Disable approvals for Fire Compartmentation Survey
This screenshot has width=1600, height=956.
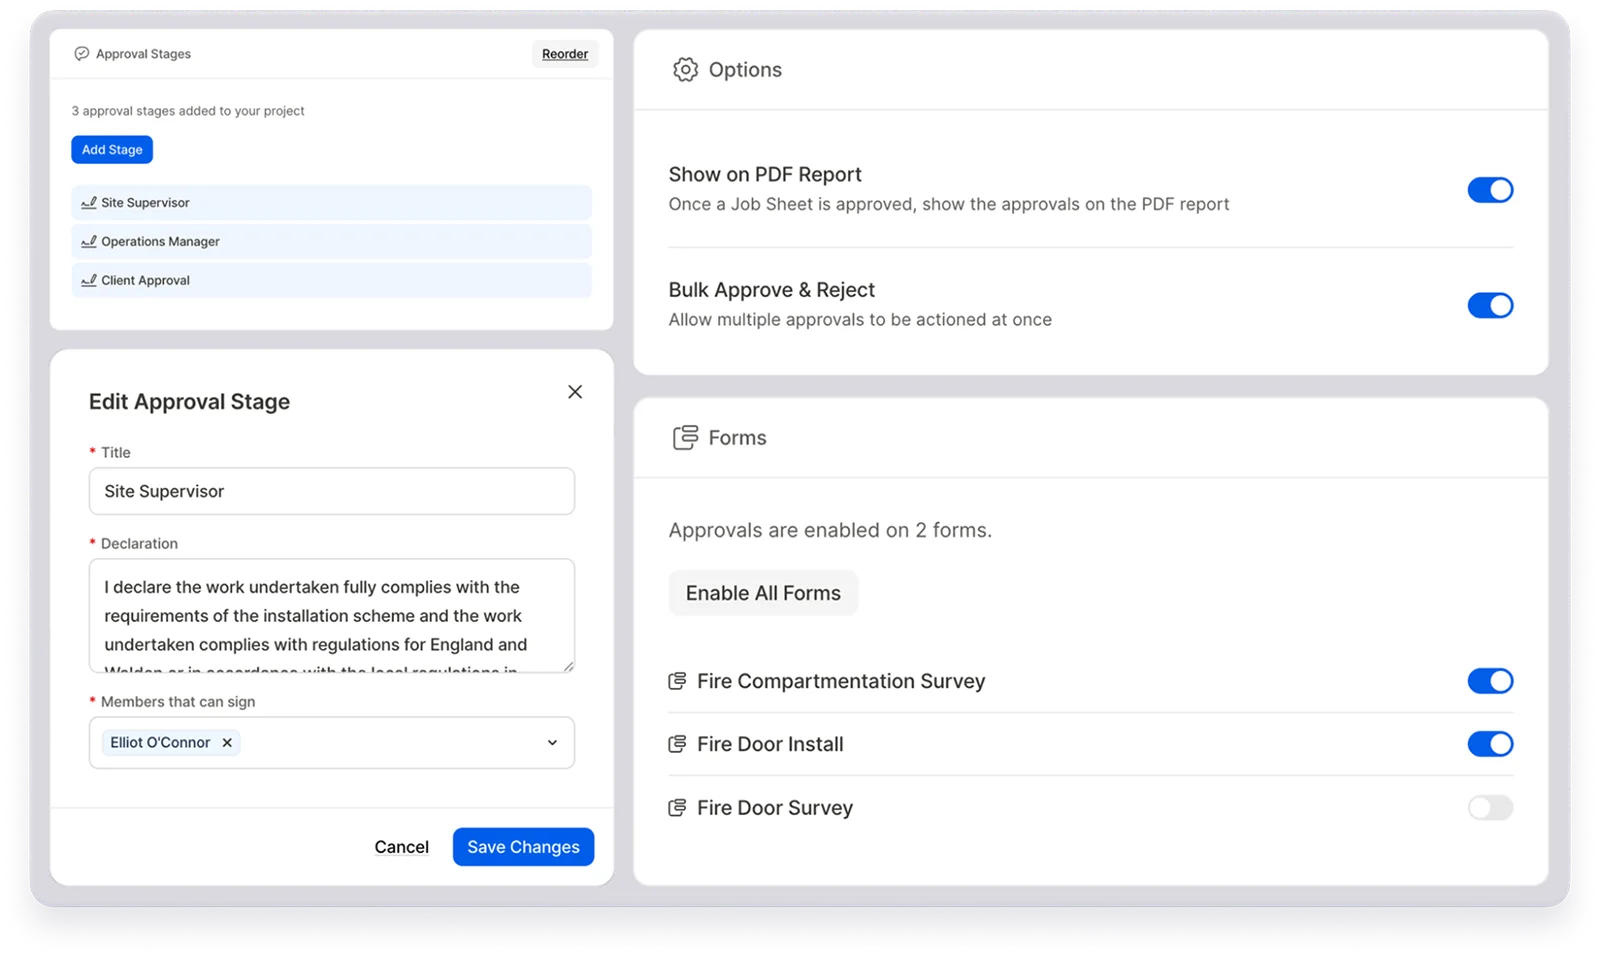click(x=1490, y=681)
